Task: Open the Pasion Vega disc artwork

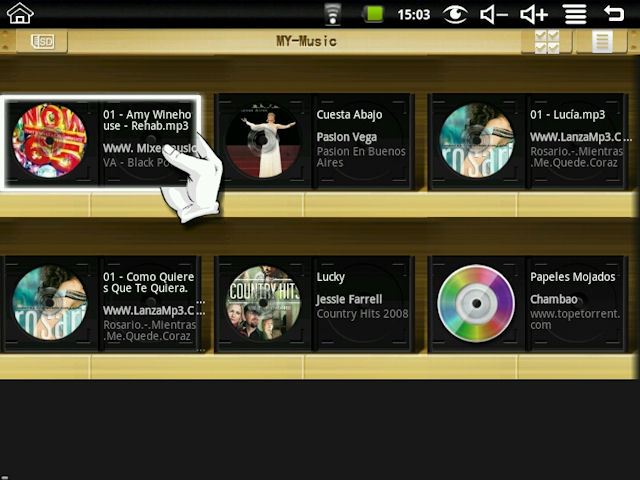Action: (x=263, y=141)
